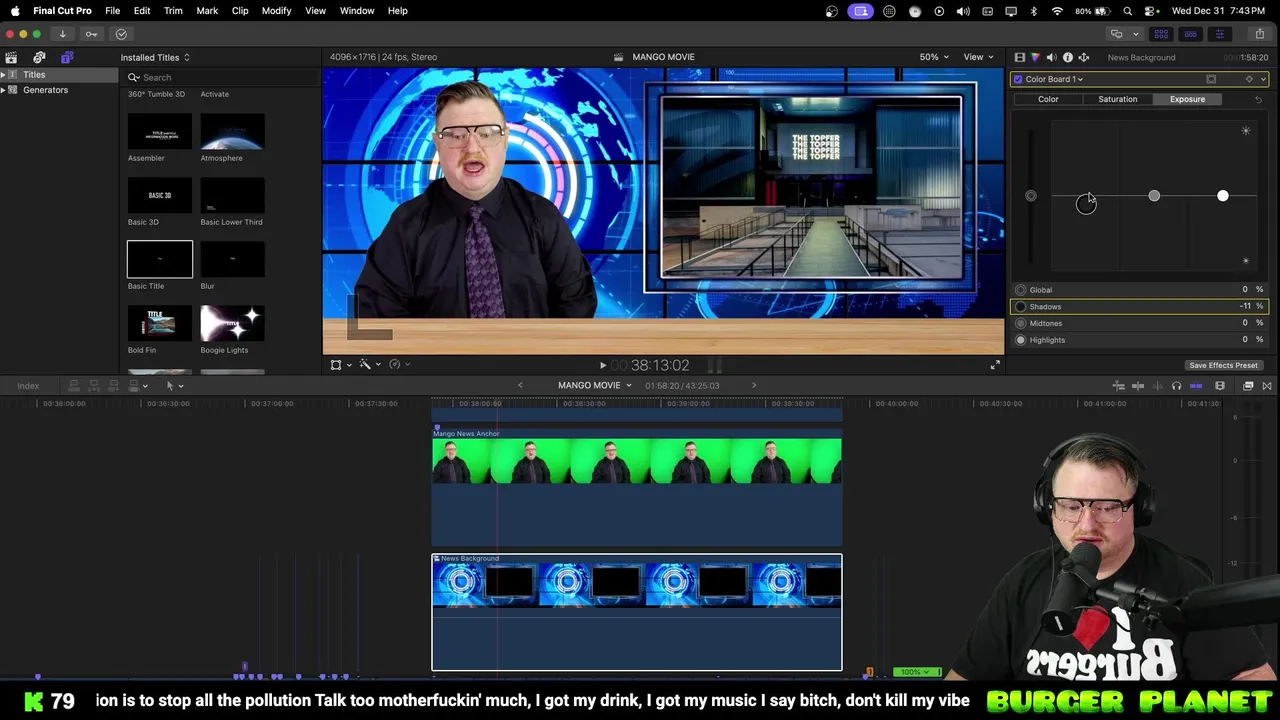Open Effects browser icon
Image resolution: width=1280 pixels, height=720 pixels.
coord(1248,385)
